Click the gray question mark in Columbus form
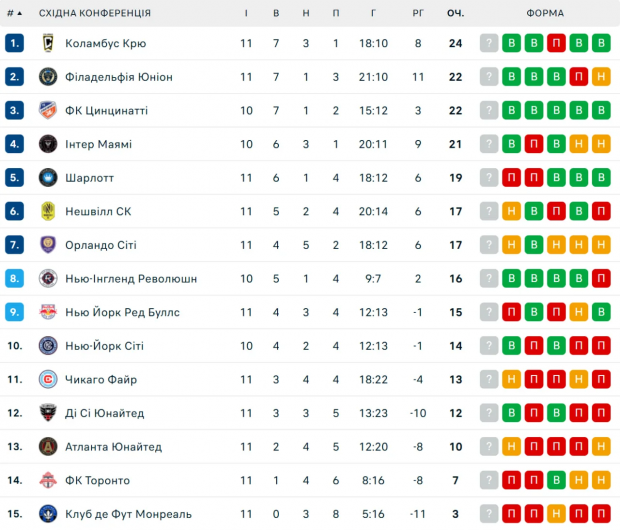Image resolution: width=620 pixels, height=530 pixels. point(489,43)
